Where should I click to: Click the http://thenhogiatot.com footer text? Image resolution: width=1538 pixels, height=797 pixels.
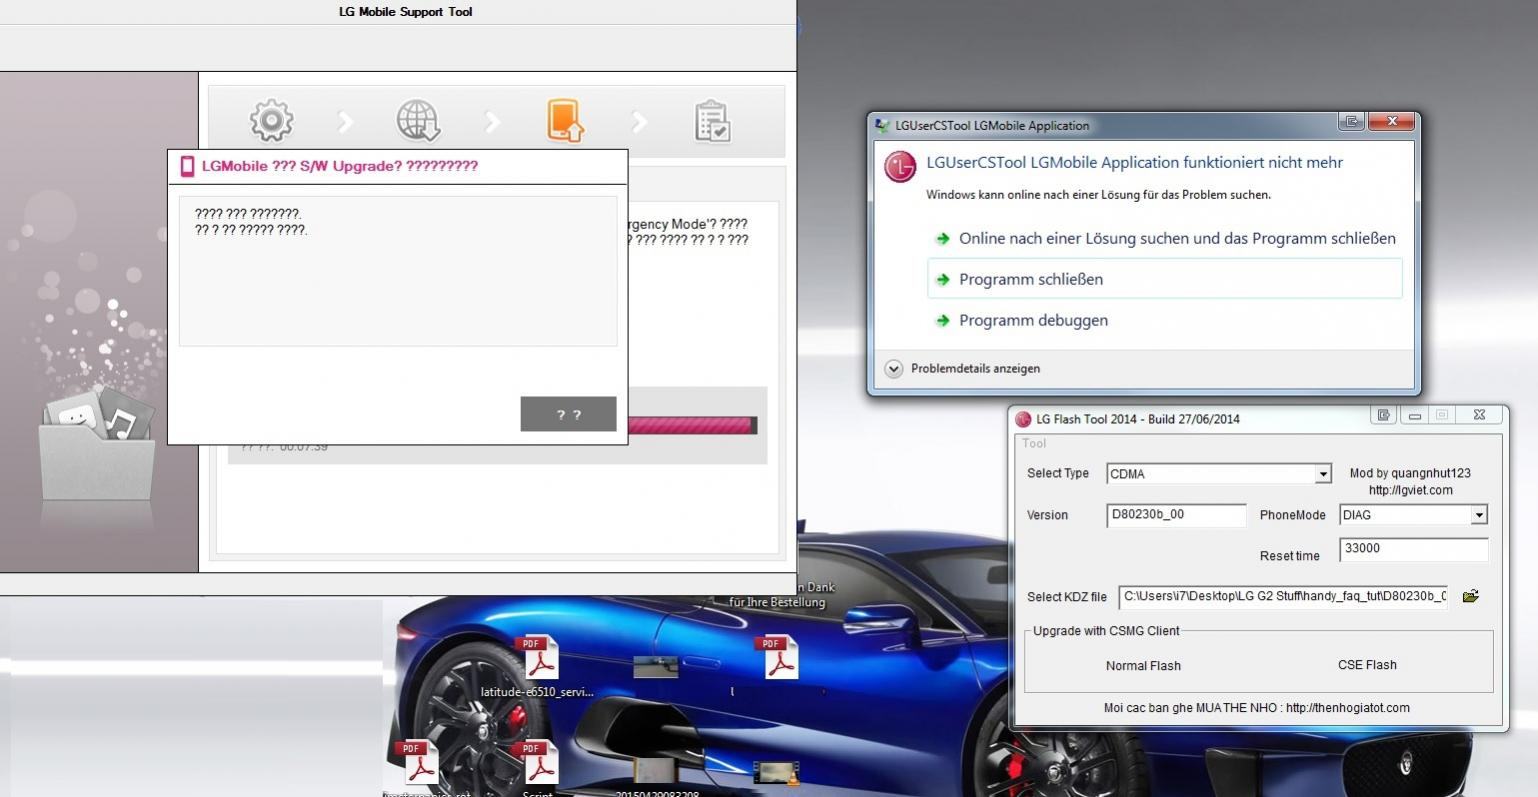click(x=1347, y=708)
